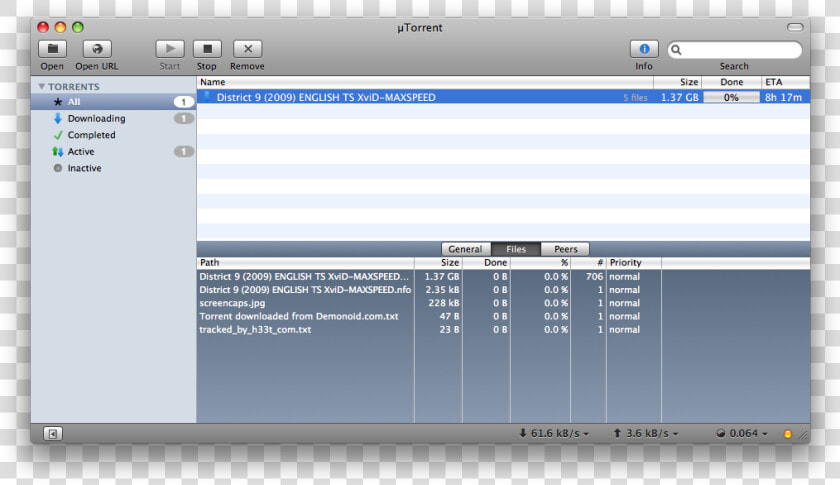Click the window resize grip icon

tap(804, 436)
